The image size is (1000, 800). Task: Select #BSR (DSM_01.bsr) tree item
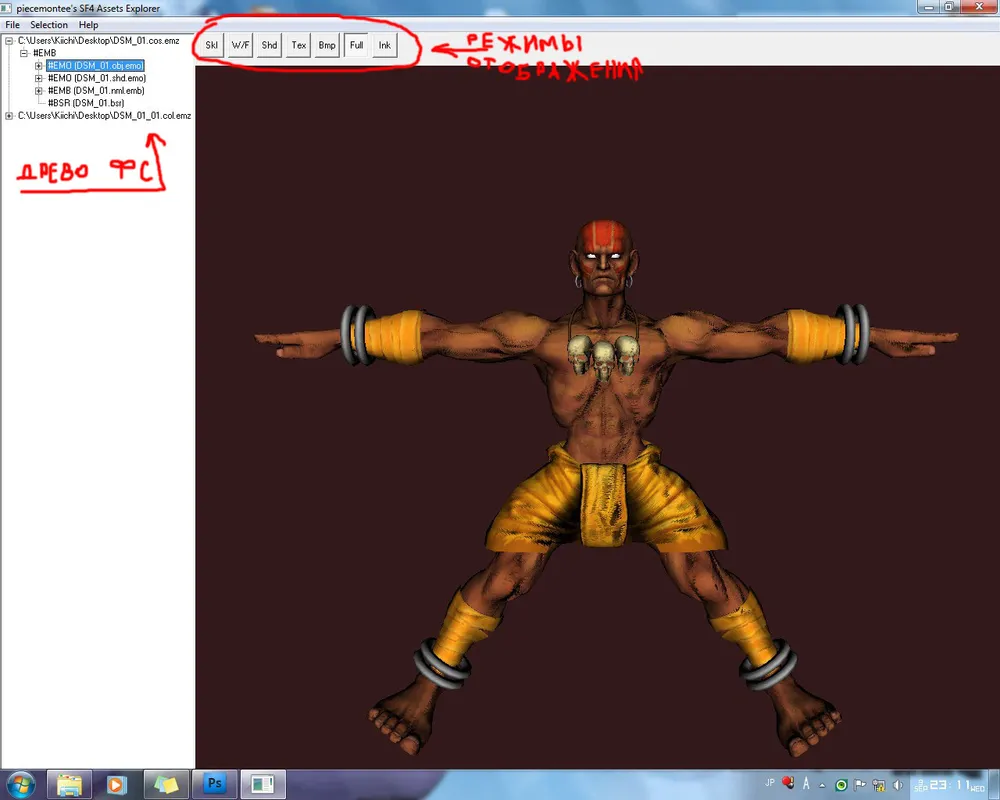click(86, 103)
